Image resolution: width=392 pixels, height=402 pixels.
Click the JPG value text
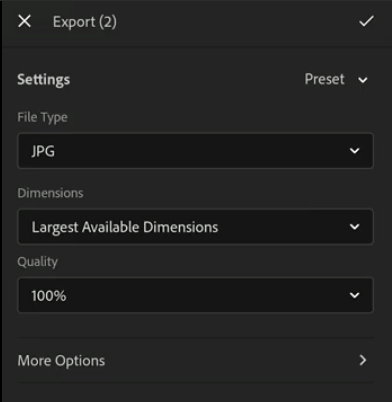tap(43, 152)
